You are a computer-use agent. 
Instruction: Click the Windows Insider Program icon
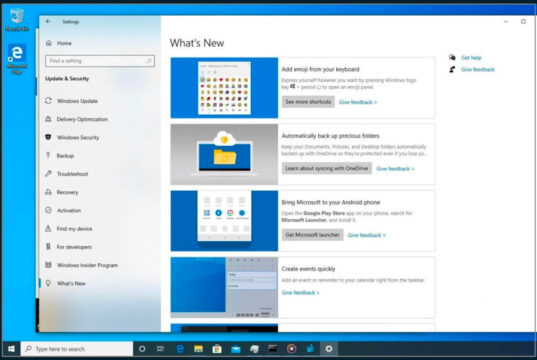pyautogui.click(x=48, y=265)
